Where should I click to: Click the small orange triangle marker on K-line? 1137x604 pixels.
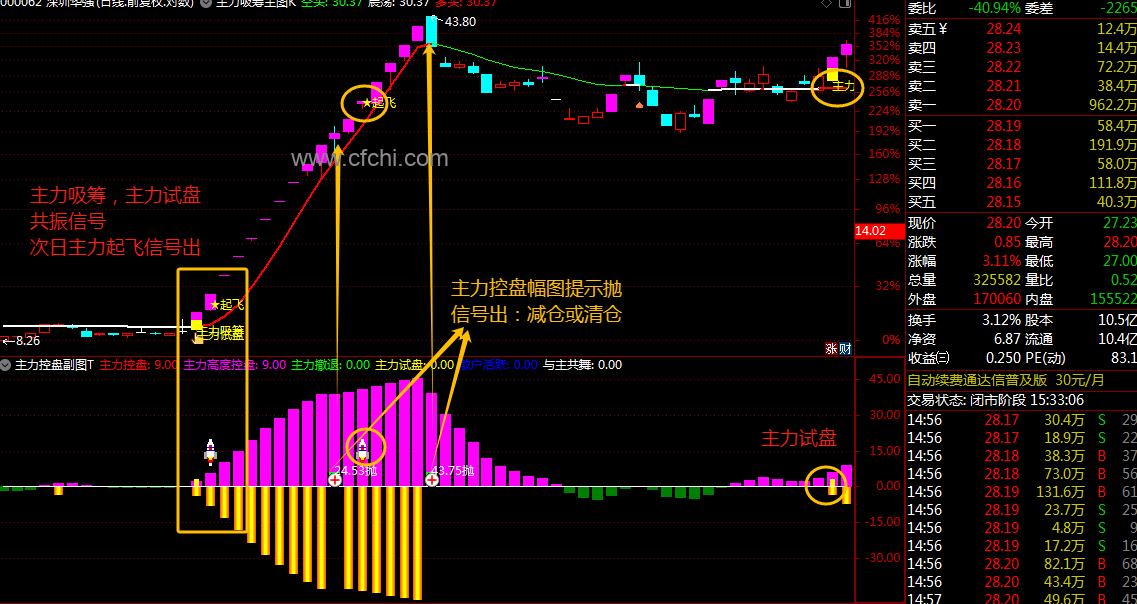pyautogui.click(x=639, y=106)
